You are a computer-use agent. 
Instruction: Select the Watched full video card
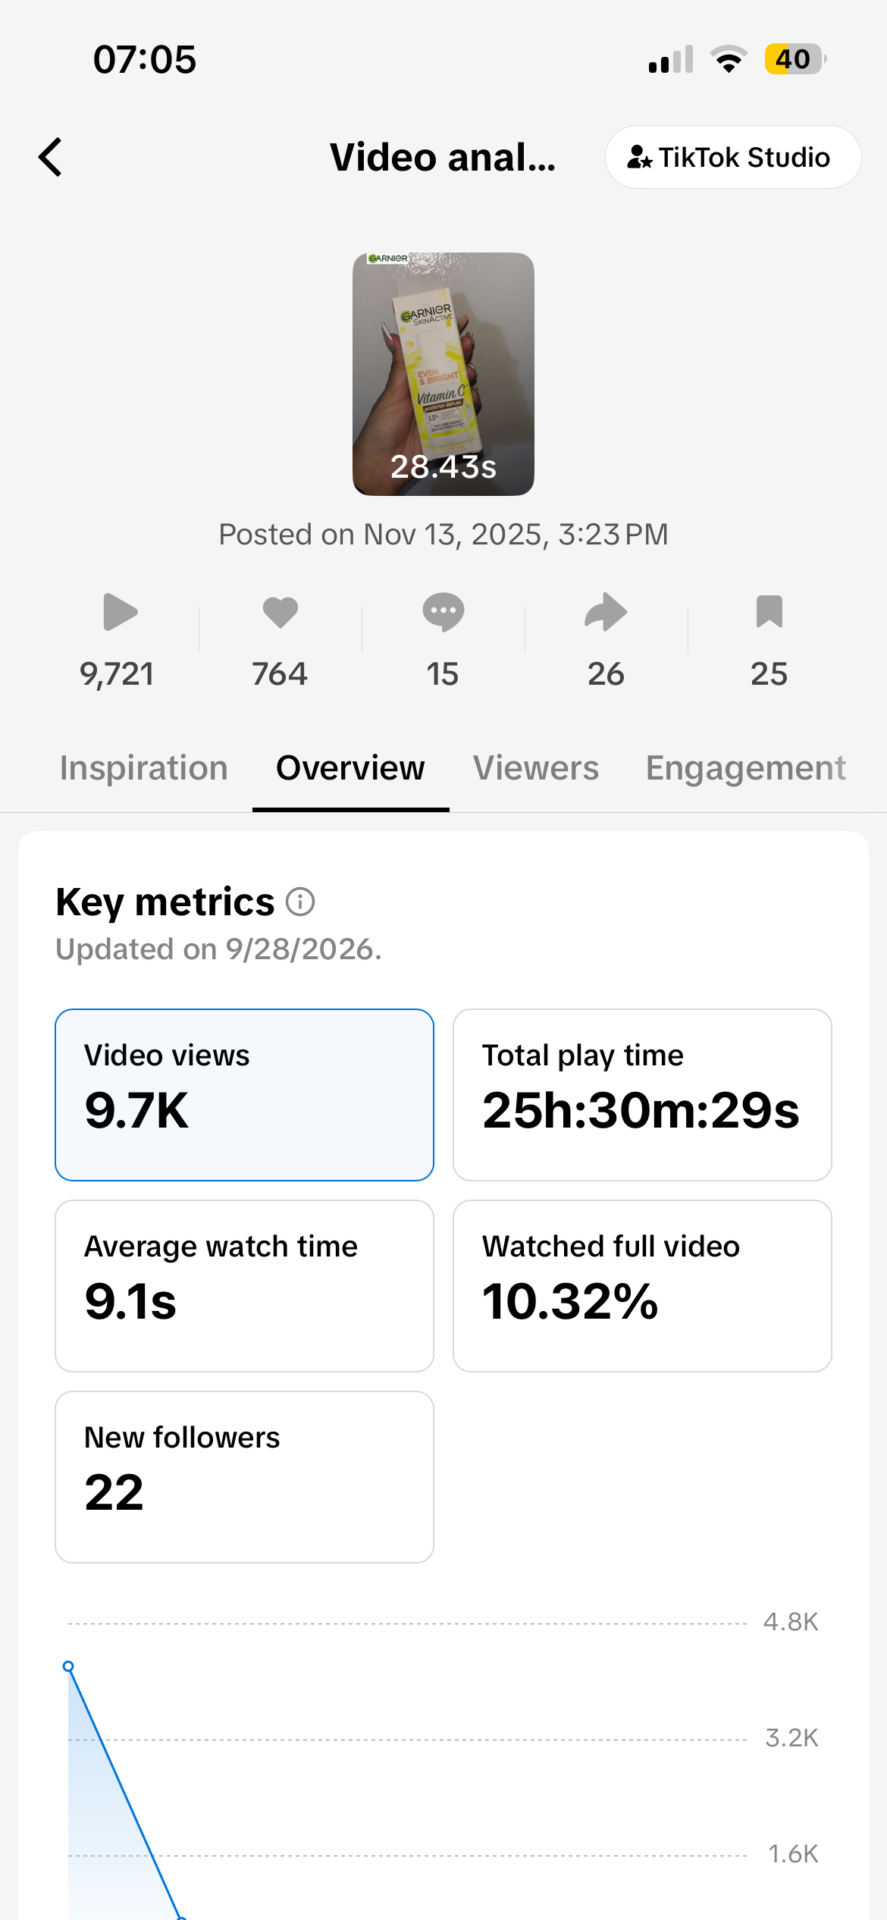coord(642,1286)
